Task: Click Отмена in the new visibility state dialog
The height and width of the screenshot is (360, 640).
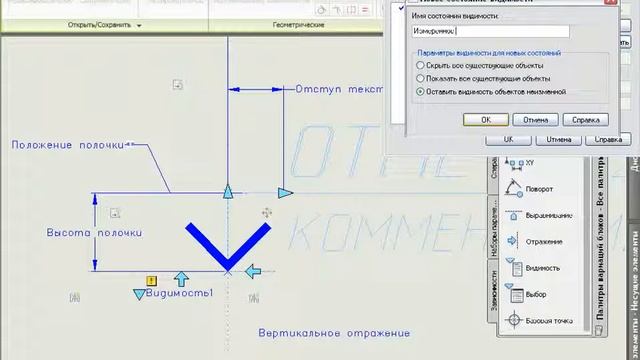Action: pos(535,120)
